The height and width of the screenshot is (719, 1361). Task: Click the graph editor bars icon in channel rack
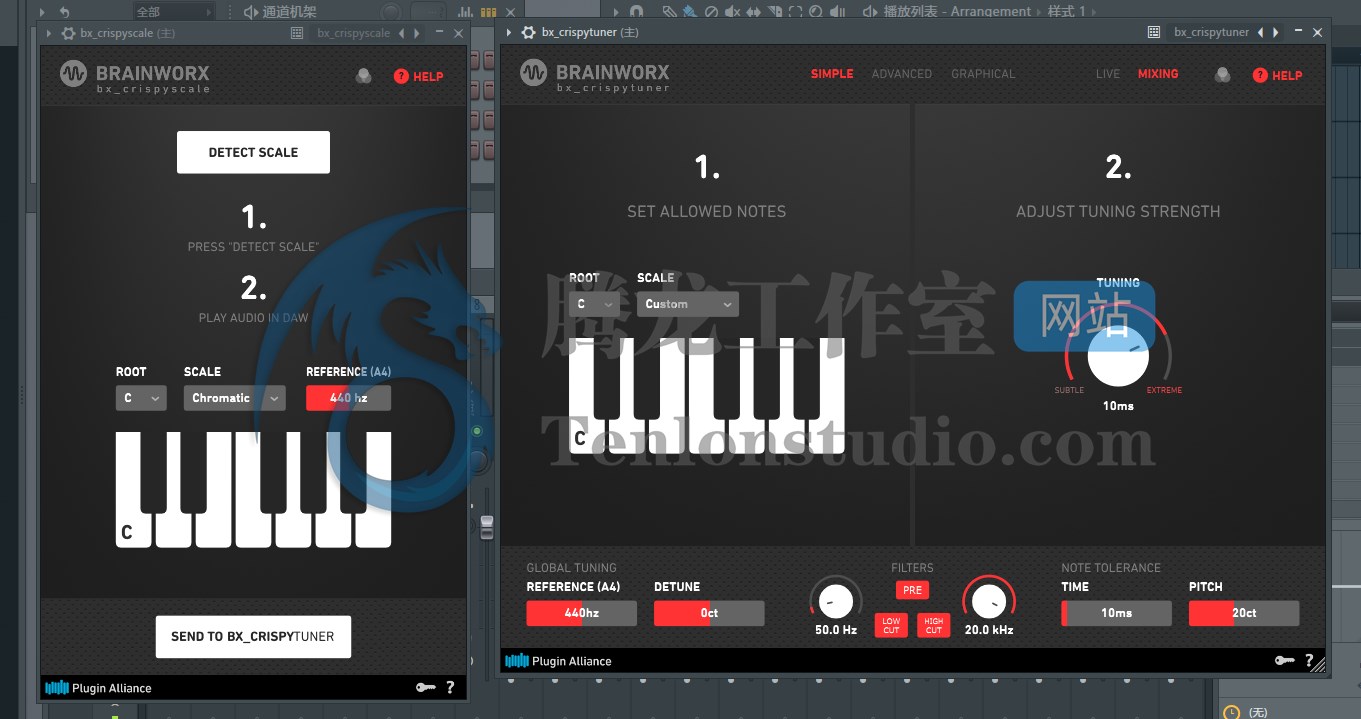pyautogui.click(x=466, y=12)
